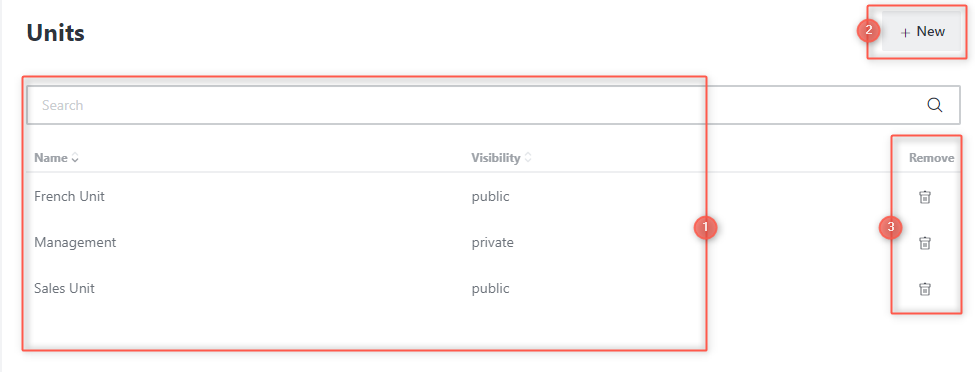Viewport: 975px width, 372px height.
Task: Click red annotation badge number 1
Action: pyautogui.click(x=705, y=228)
